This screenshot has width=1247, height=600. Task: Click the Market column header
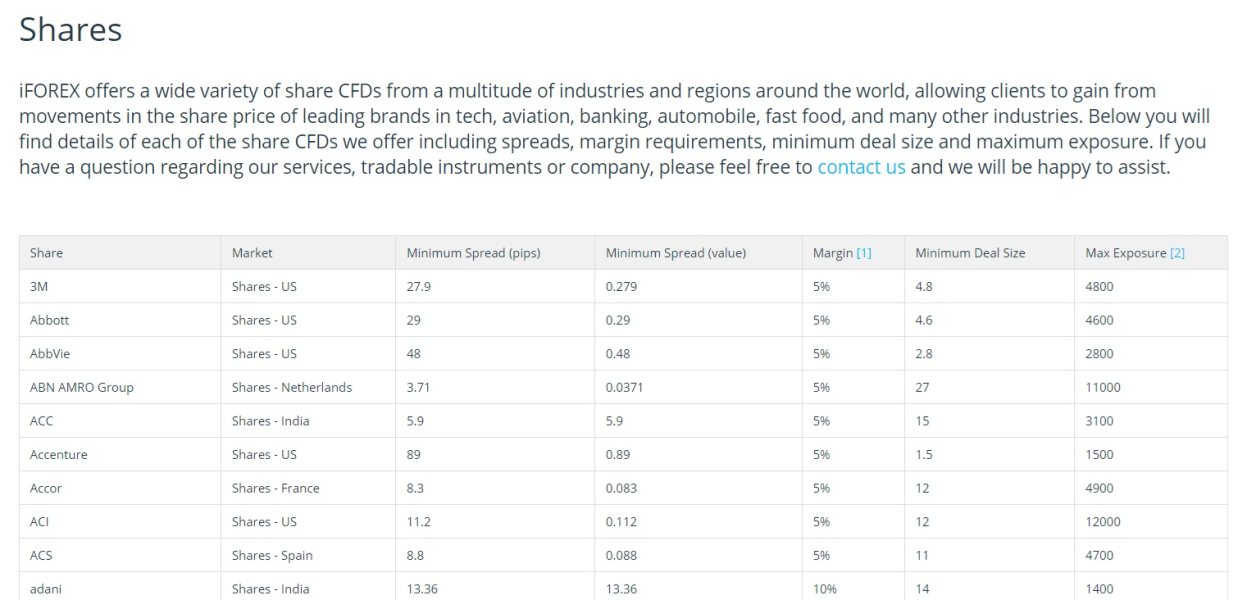coord(252,253)
